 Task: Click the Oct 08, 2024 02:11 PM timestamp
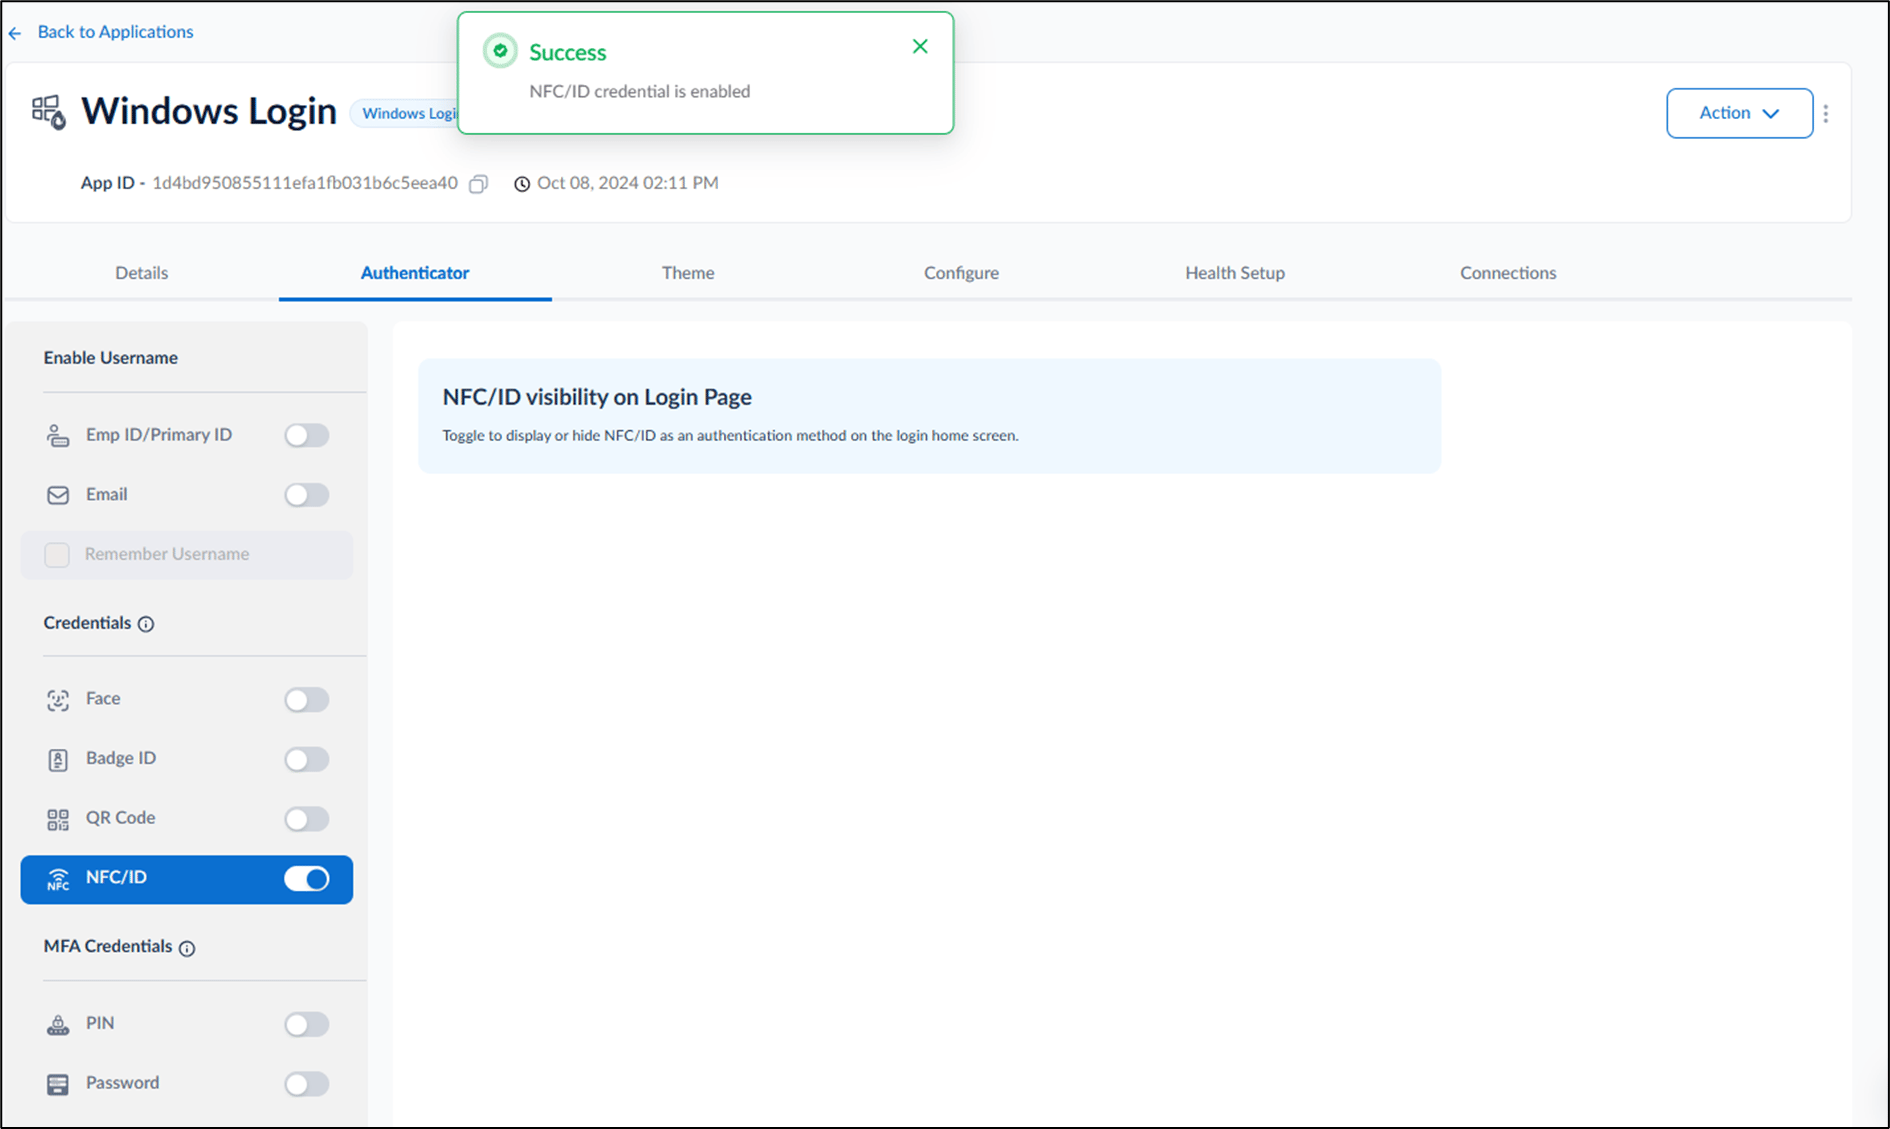(628, 183)
